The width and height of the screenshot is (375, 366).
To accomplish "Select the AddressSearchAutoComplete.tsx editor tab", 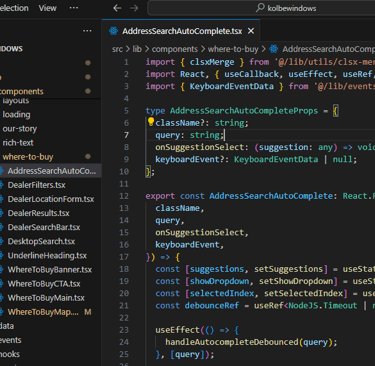I will point(182,31).
